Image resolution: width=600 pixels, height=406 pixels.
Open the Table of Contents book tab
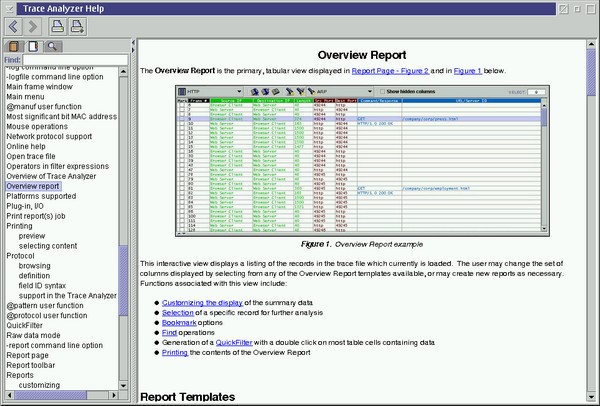point(14,47)
